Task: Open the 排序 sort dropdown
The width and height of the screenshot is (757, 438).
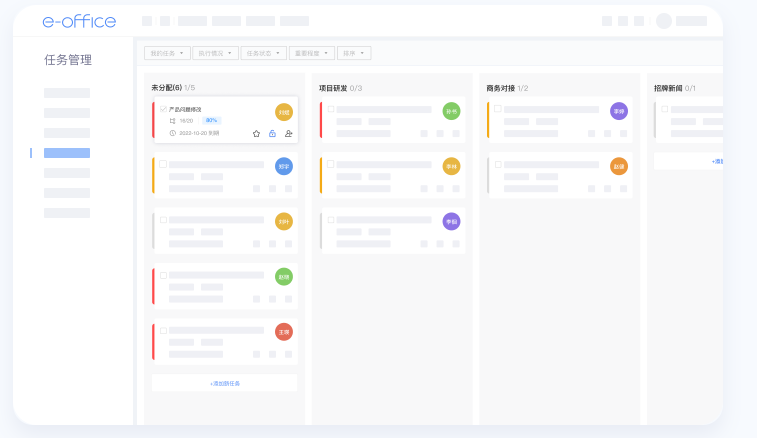Action: click(354, 53)
